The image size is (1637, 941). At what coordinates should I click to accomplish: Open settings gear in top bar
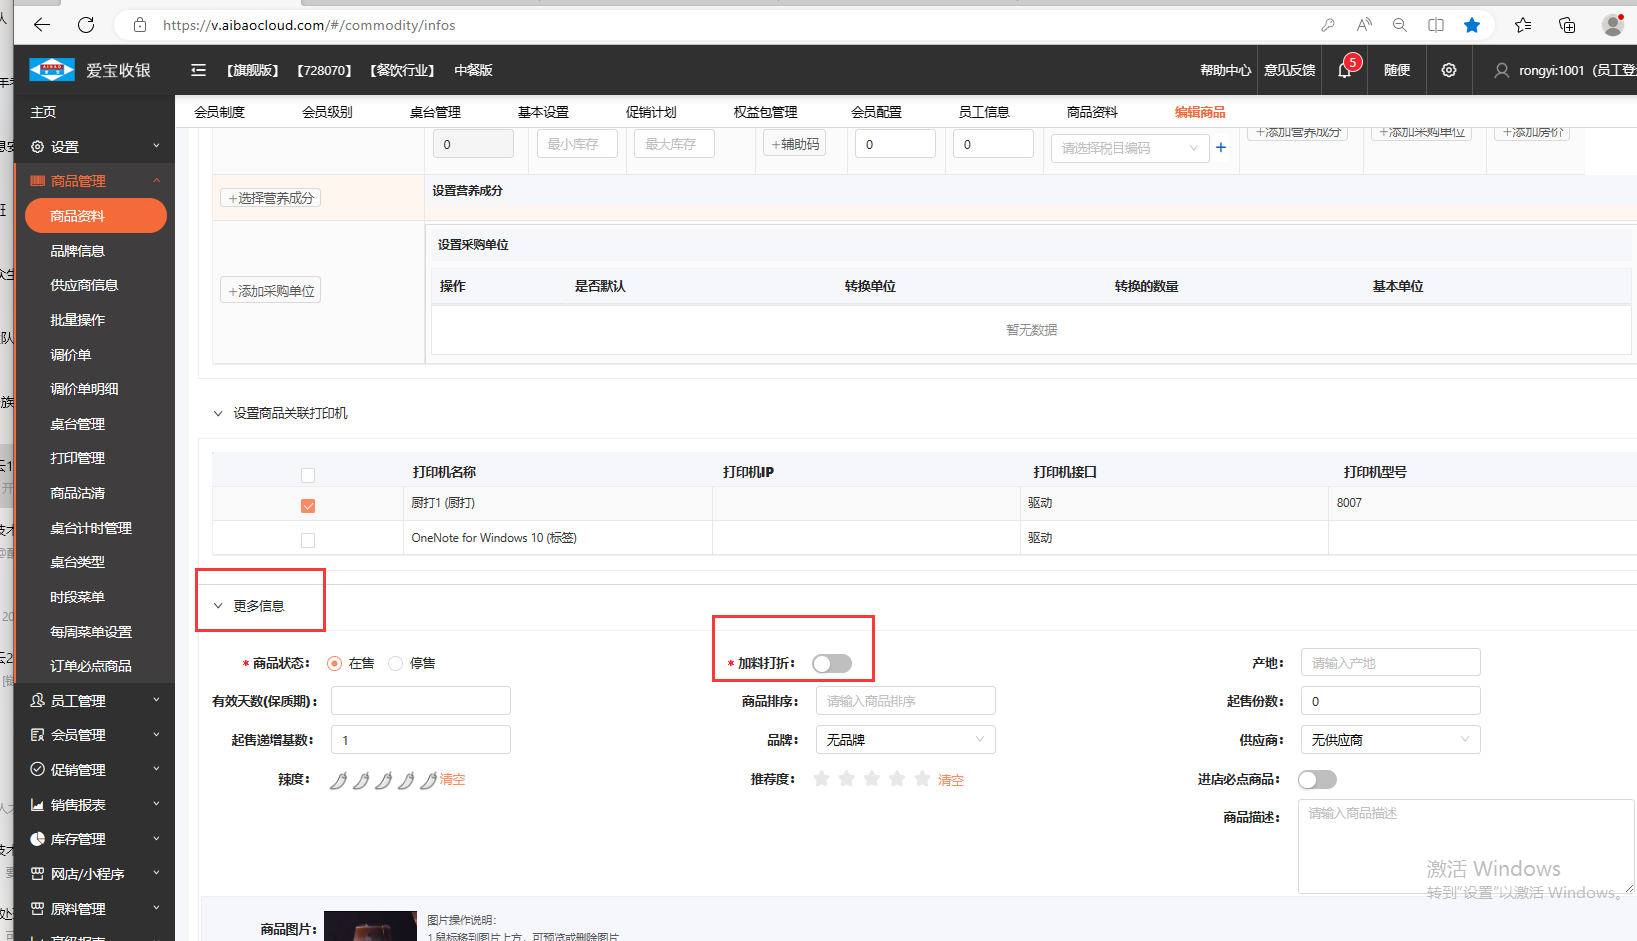(x=1448, y=70)
